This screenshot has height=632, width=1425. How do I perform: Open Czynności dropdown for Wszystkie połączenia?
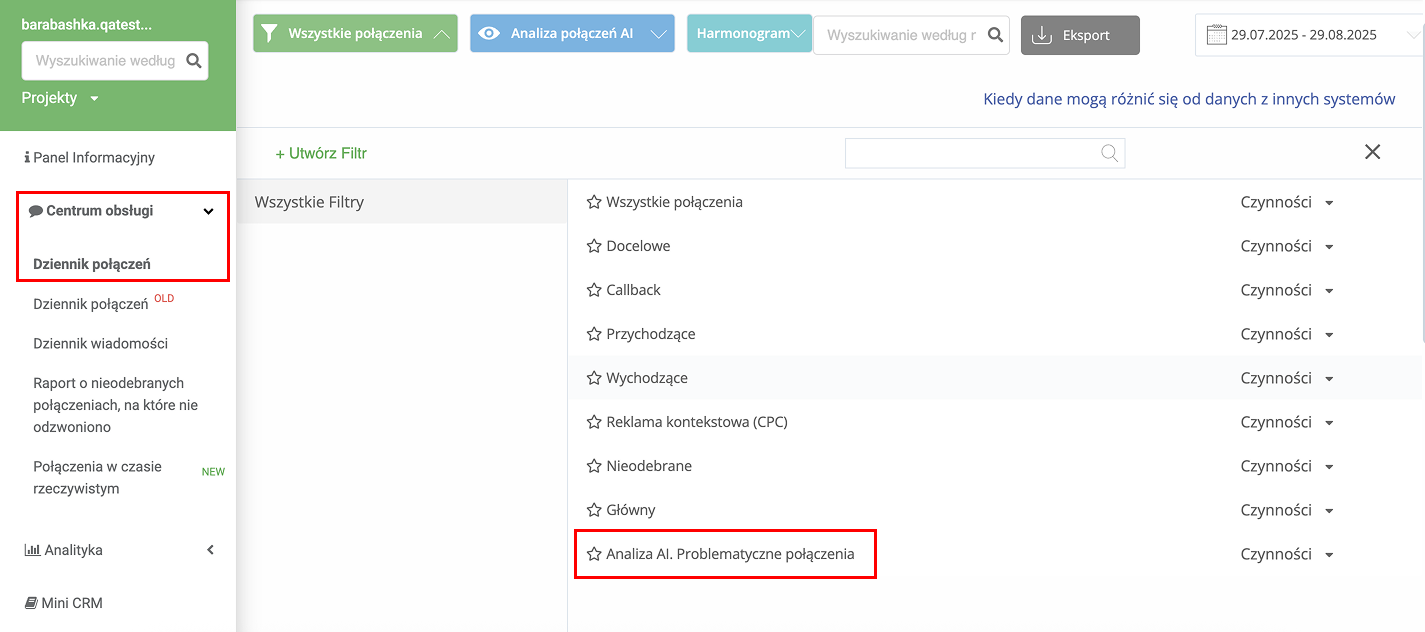[x=1287, y=202]
